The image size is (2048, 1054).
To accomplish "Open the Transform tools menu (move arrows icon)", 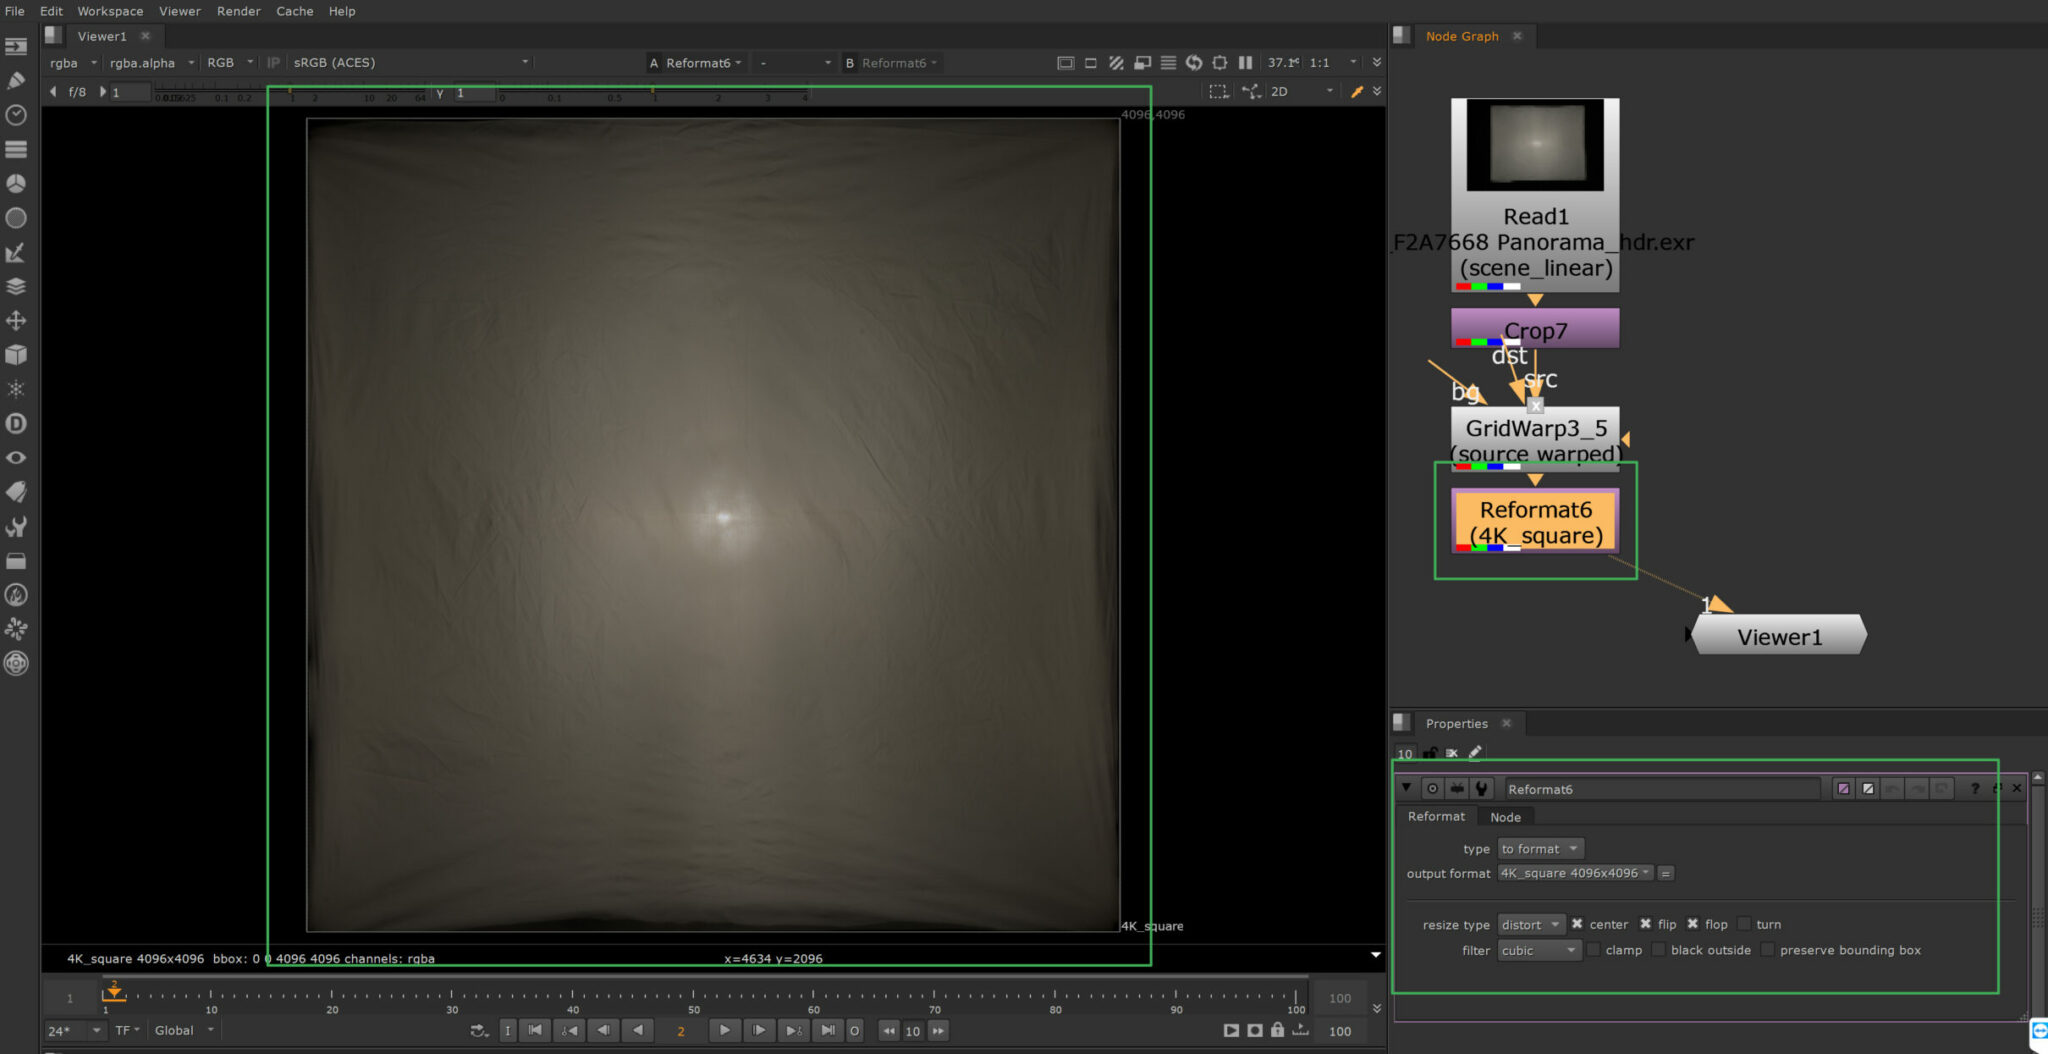I will click(16, 321).
